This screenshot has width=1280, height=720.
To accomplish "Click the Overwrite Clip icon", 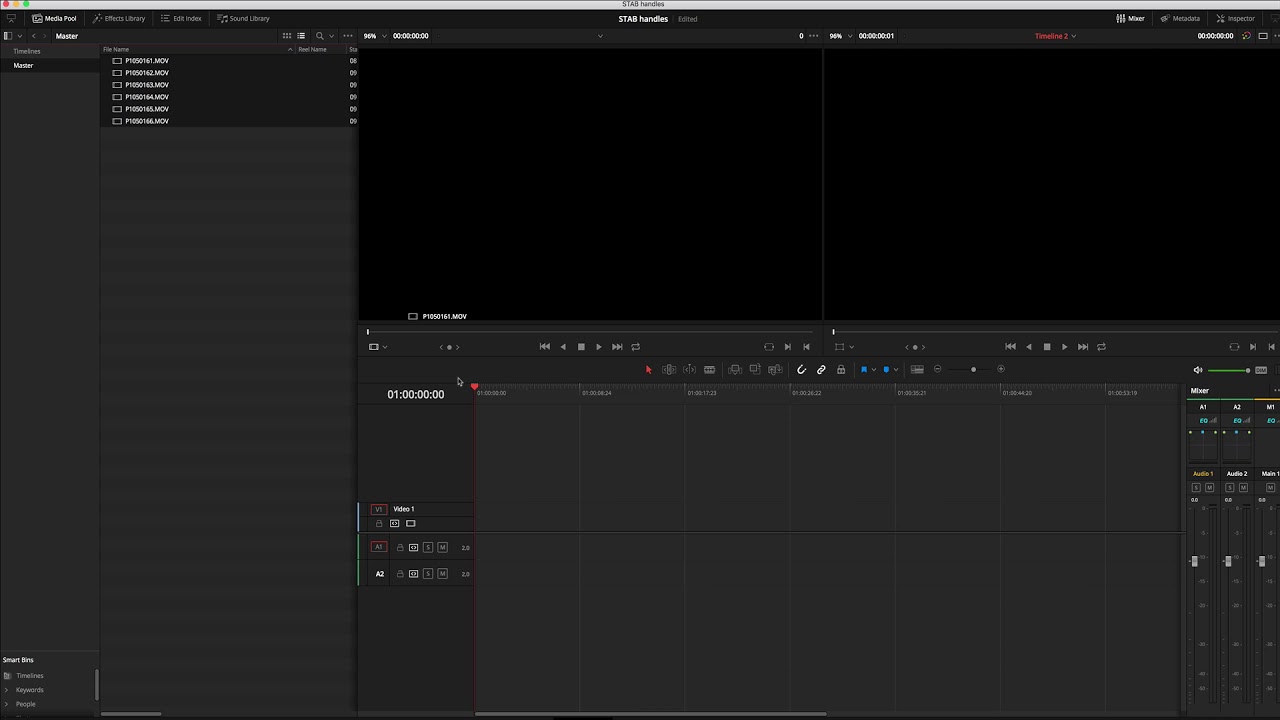I will pyautogui.click(x=755, y=370).
